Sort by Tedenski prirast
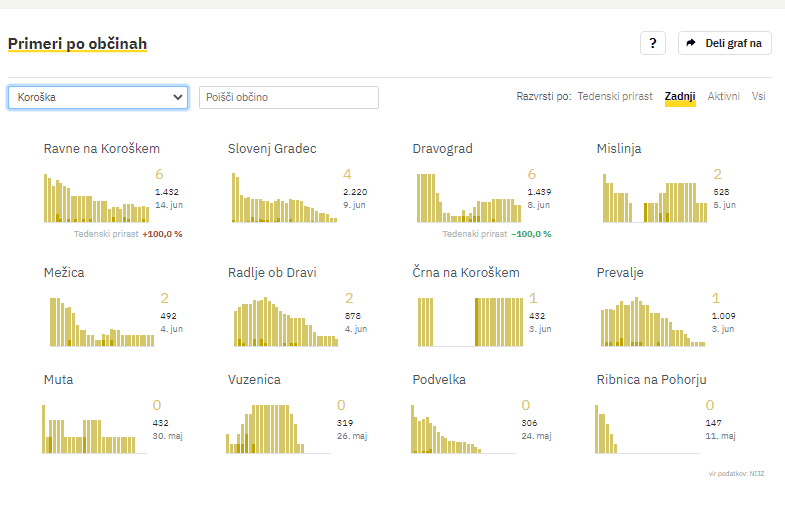 coord(614,96)
